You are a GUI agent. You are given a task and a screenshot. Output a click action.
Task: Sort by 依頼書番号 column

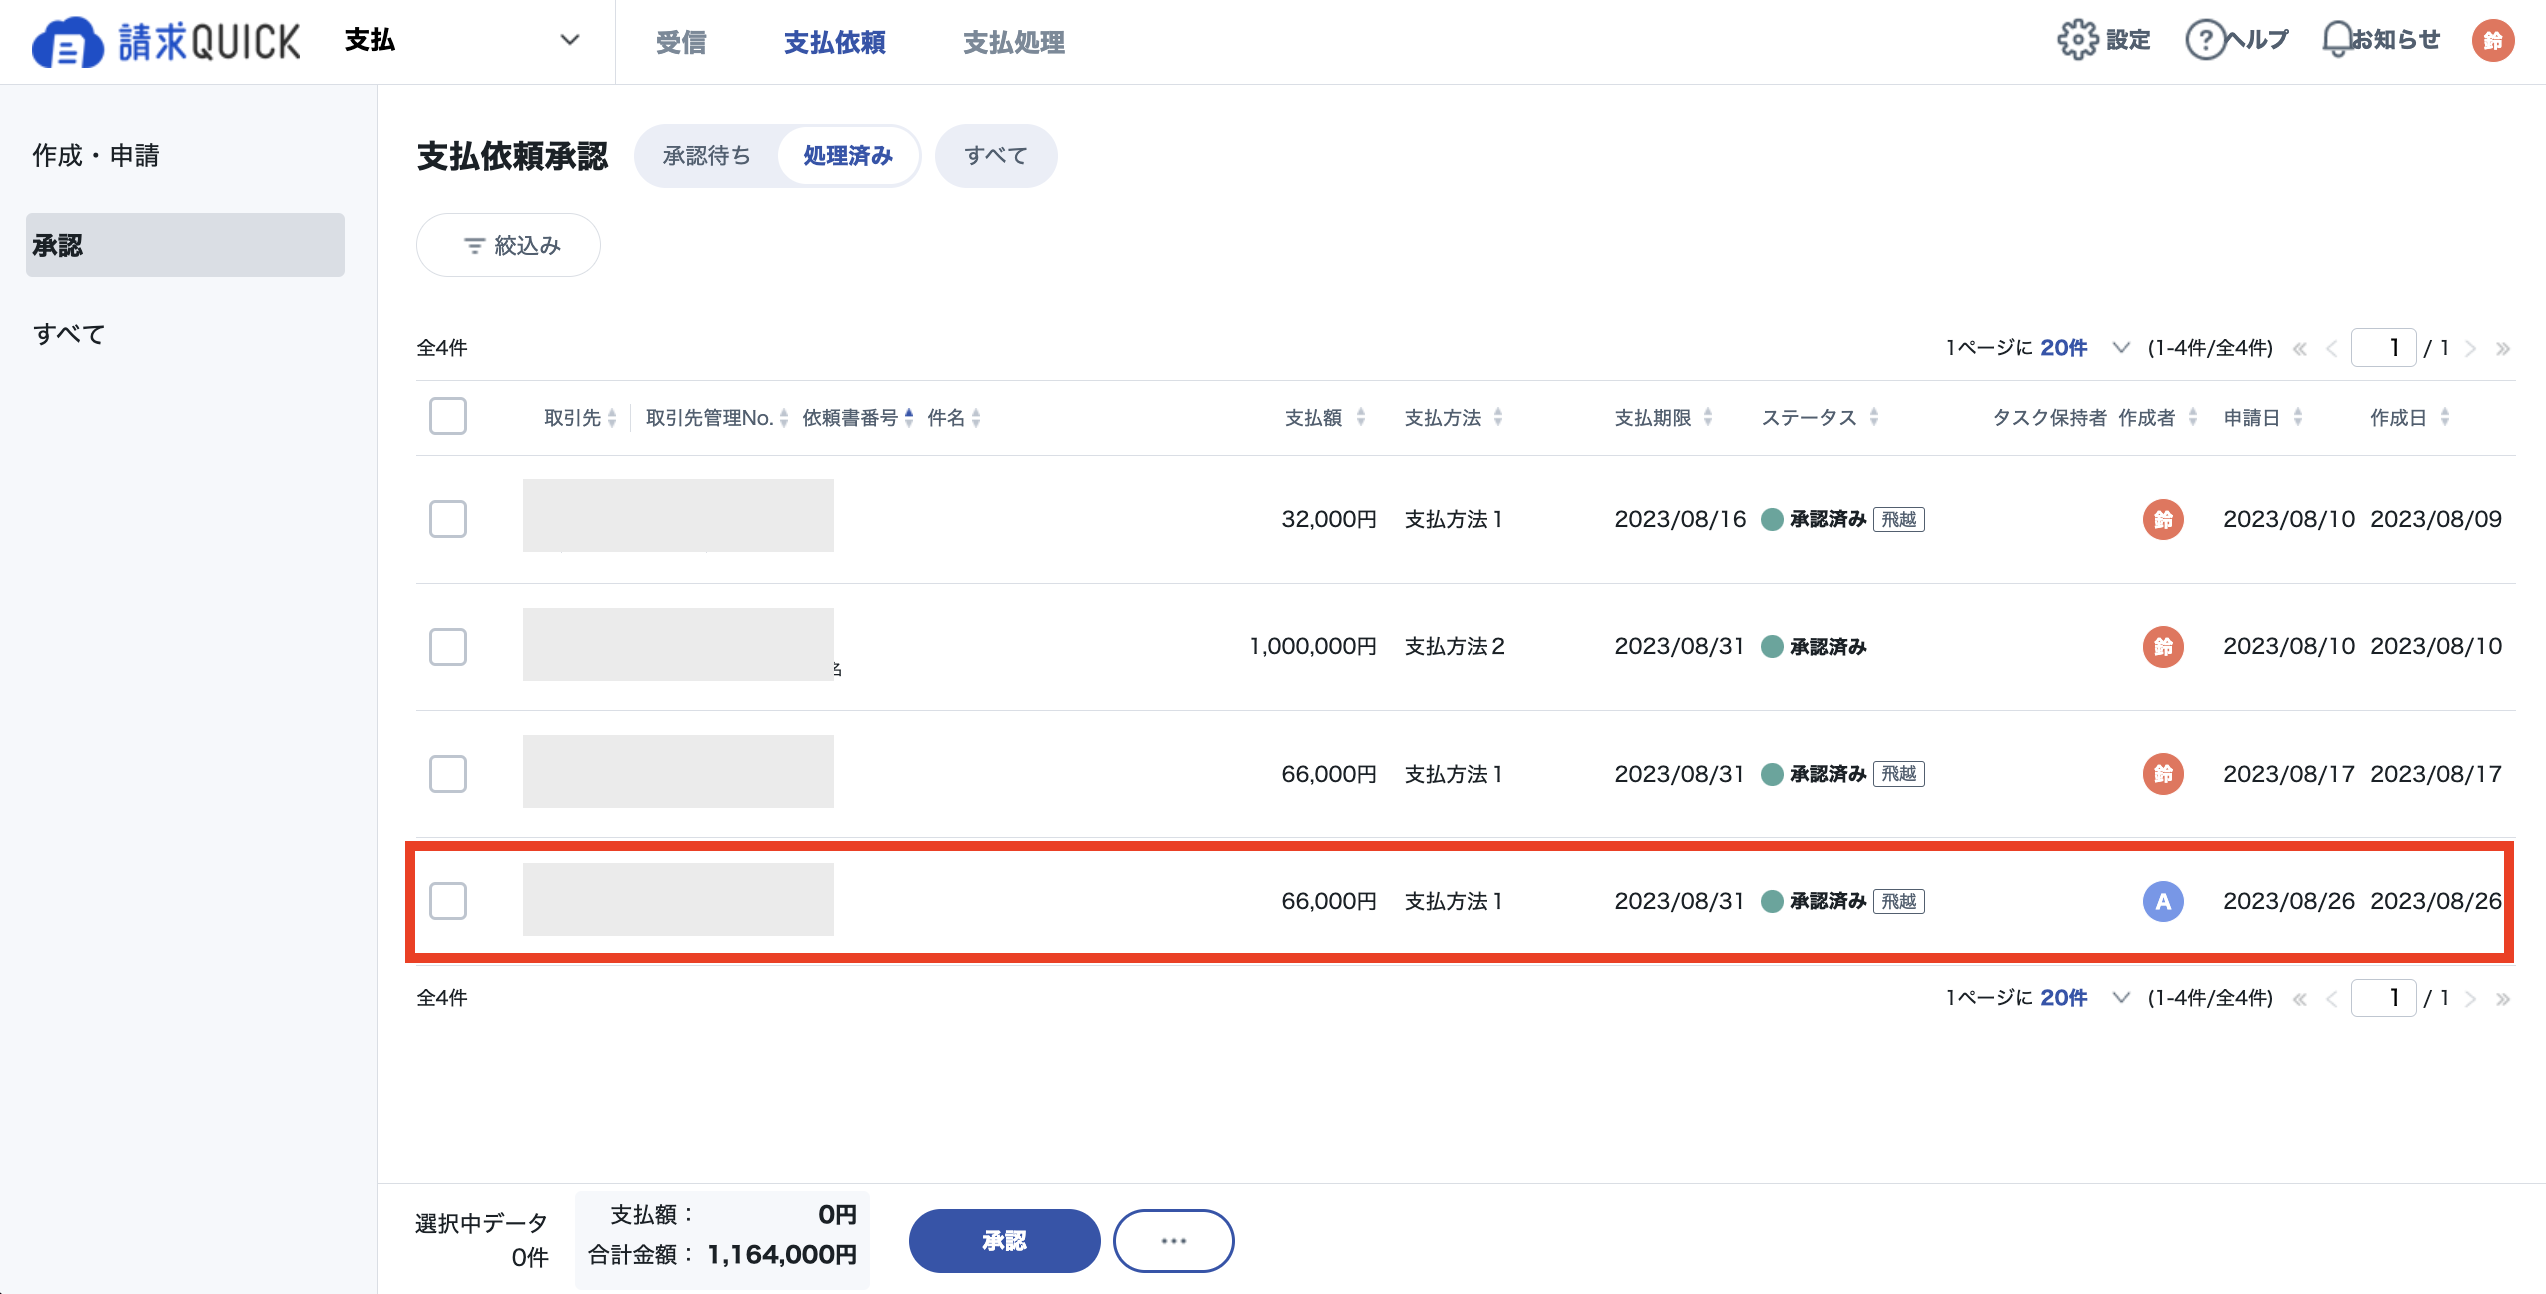(x=909, y=418)
